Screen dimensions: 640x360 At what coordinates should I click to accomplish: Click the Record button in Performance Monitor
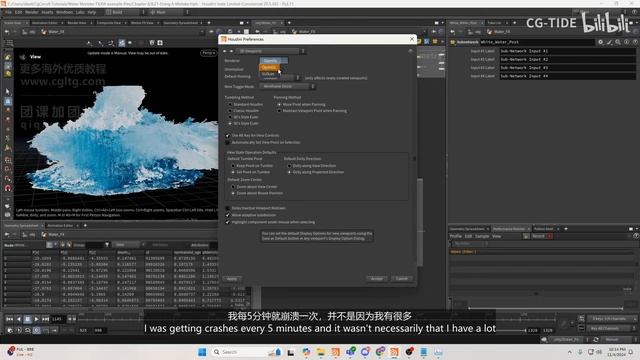click(x=542, y=236)
